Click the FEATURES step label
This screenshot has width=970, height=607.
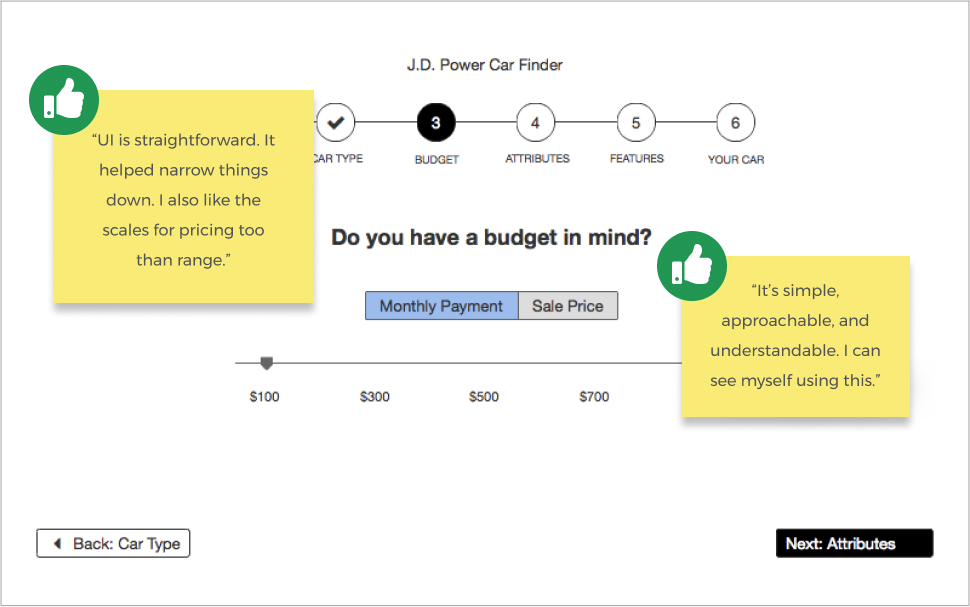(637, 159)
